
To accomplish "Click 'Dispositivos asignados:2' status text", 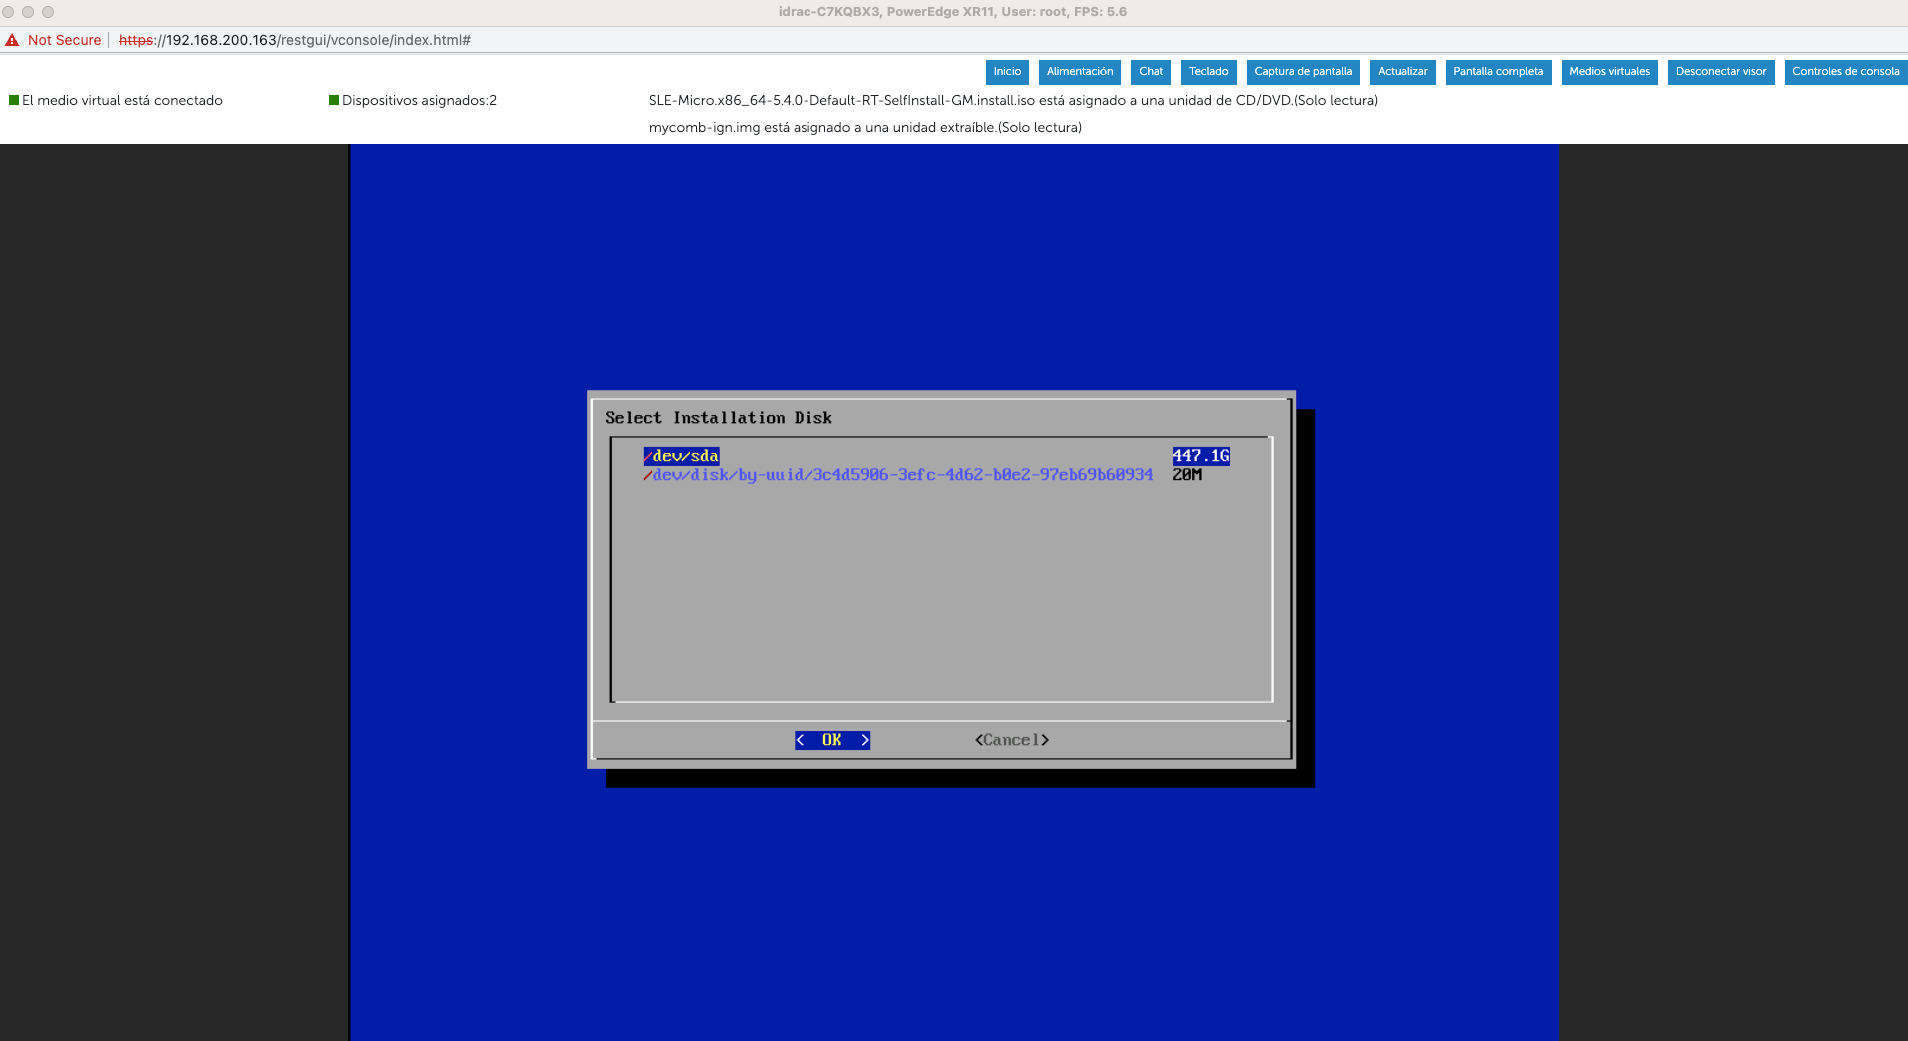I will (419, 101).
